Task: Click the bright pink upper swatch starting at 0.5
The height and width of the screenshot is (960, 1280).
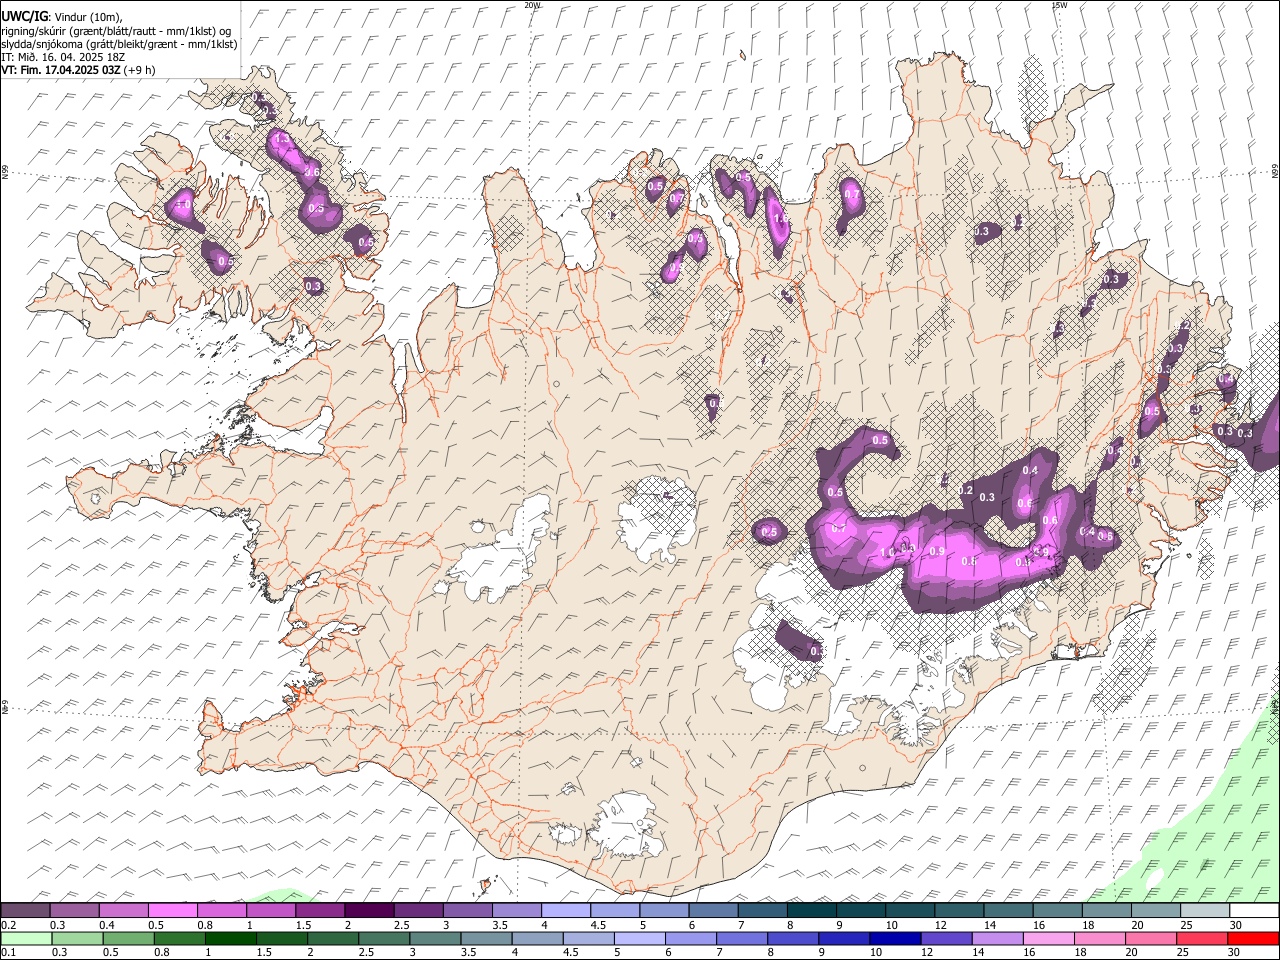Action: coord(172,910)
